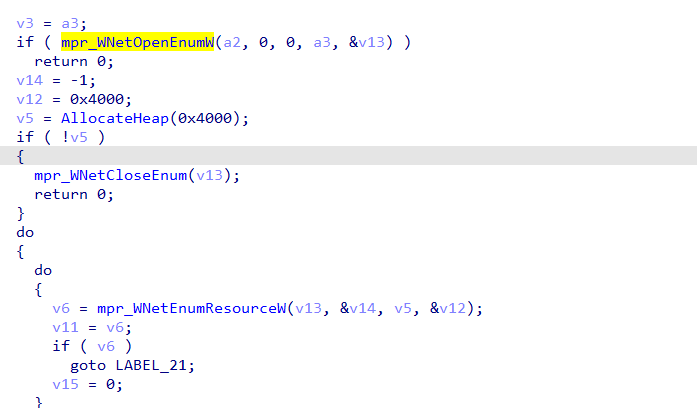
Task: Click variable v15 set to zero
Action: pos(65,384)
